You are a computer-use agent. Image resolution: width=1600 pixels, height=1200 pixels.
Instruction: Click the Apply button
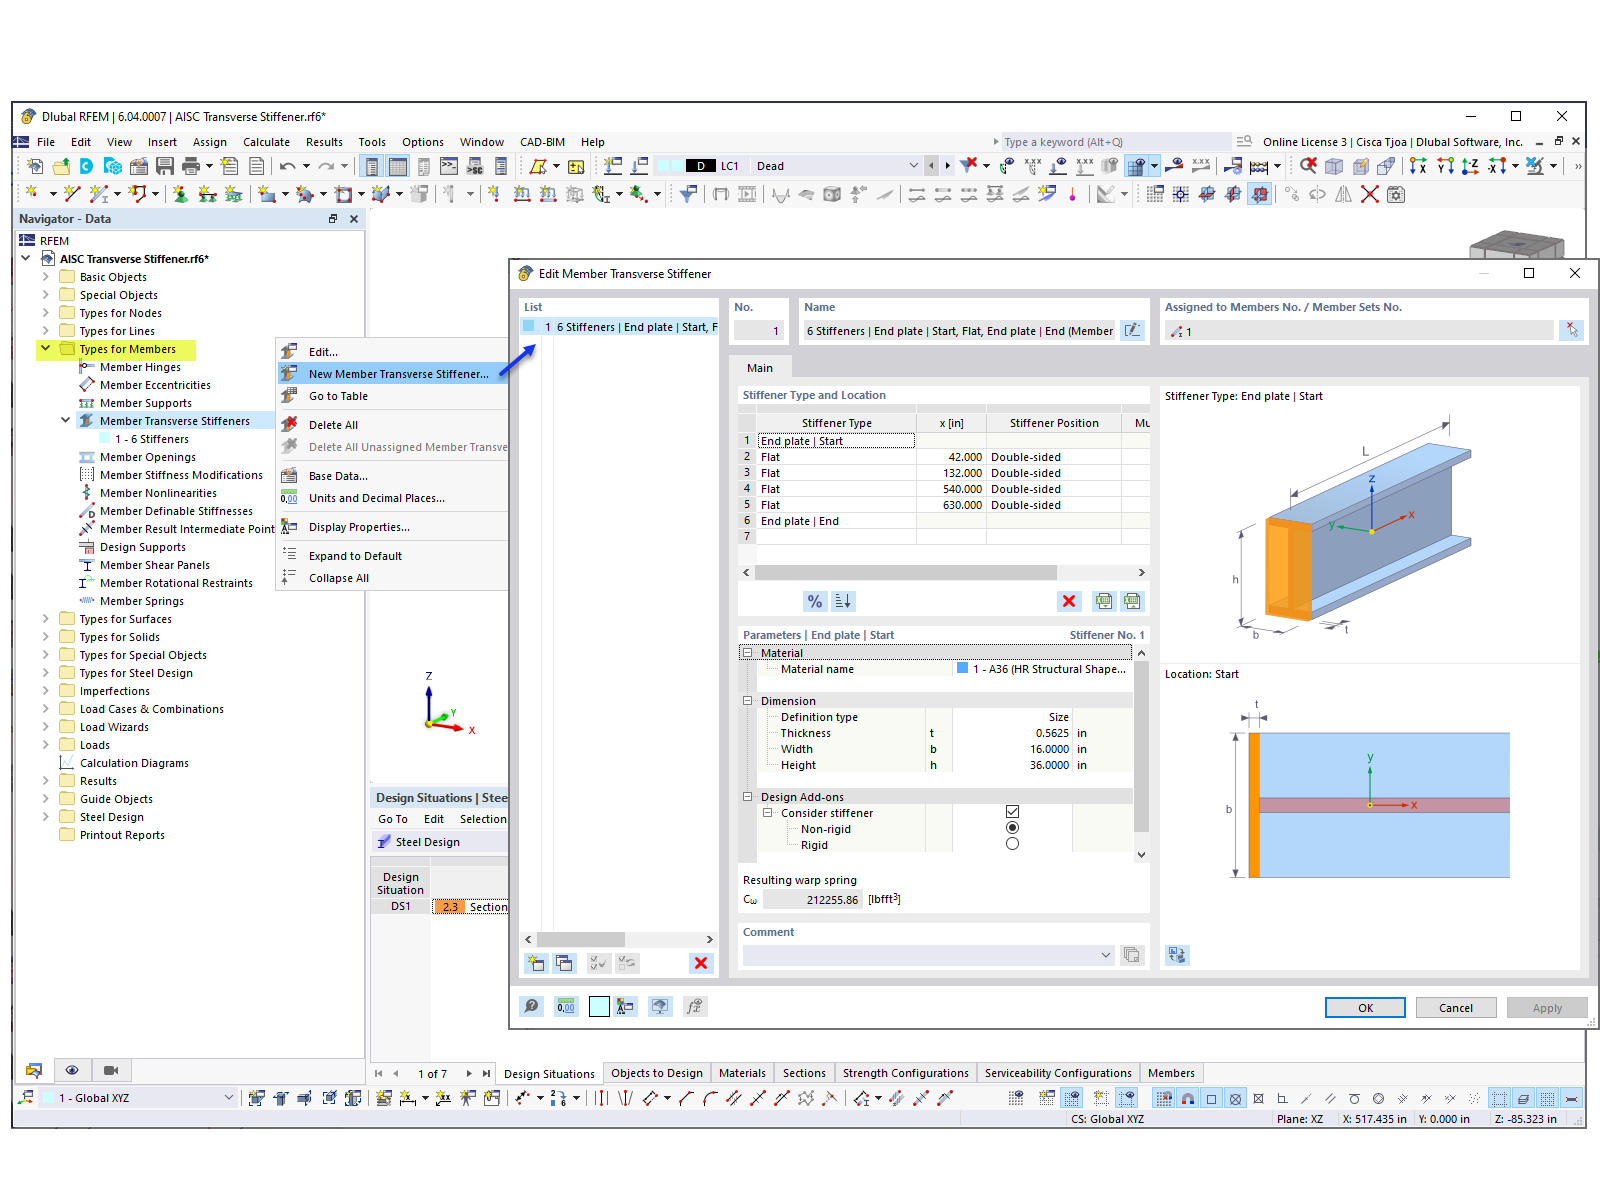(1547, 1008)
